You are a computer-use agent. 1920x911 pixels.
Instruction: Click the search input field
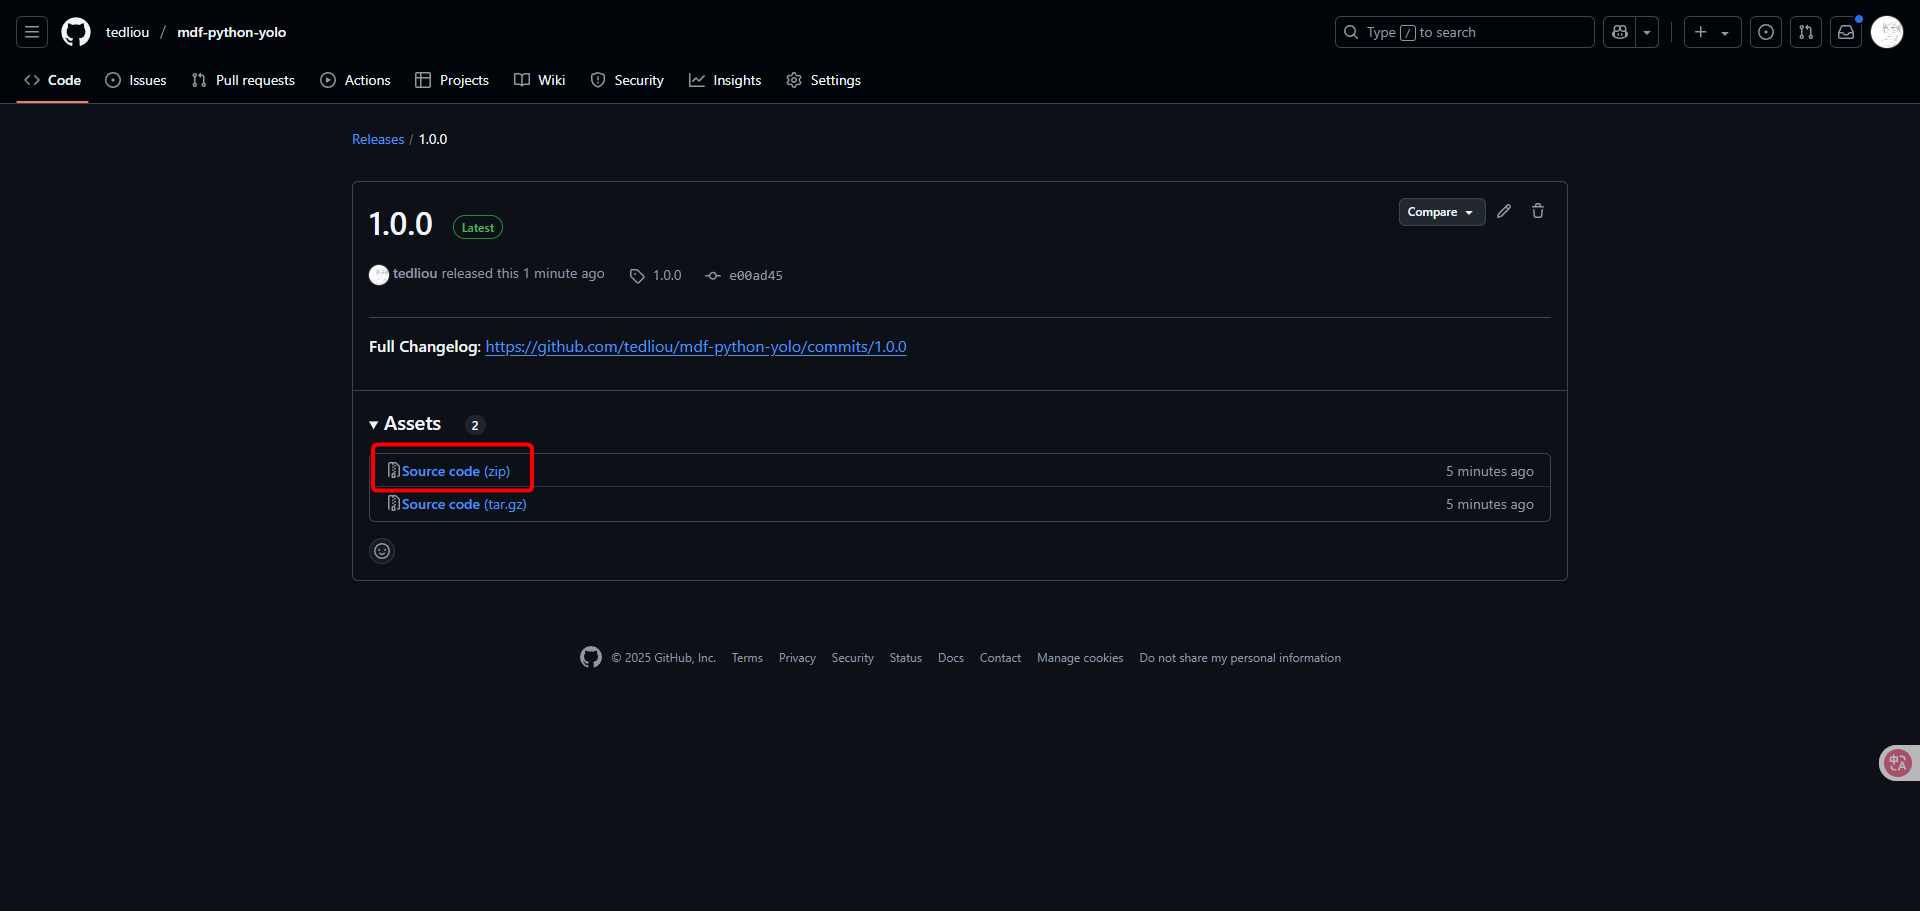(x=1464, y=32)
